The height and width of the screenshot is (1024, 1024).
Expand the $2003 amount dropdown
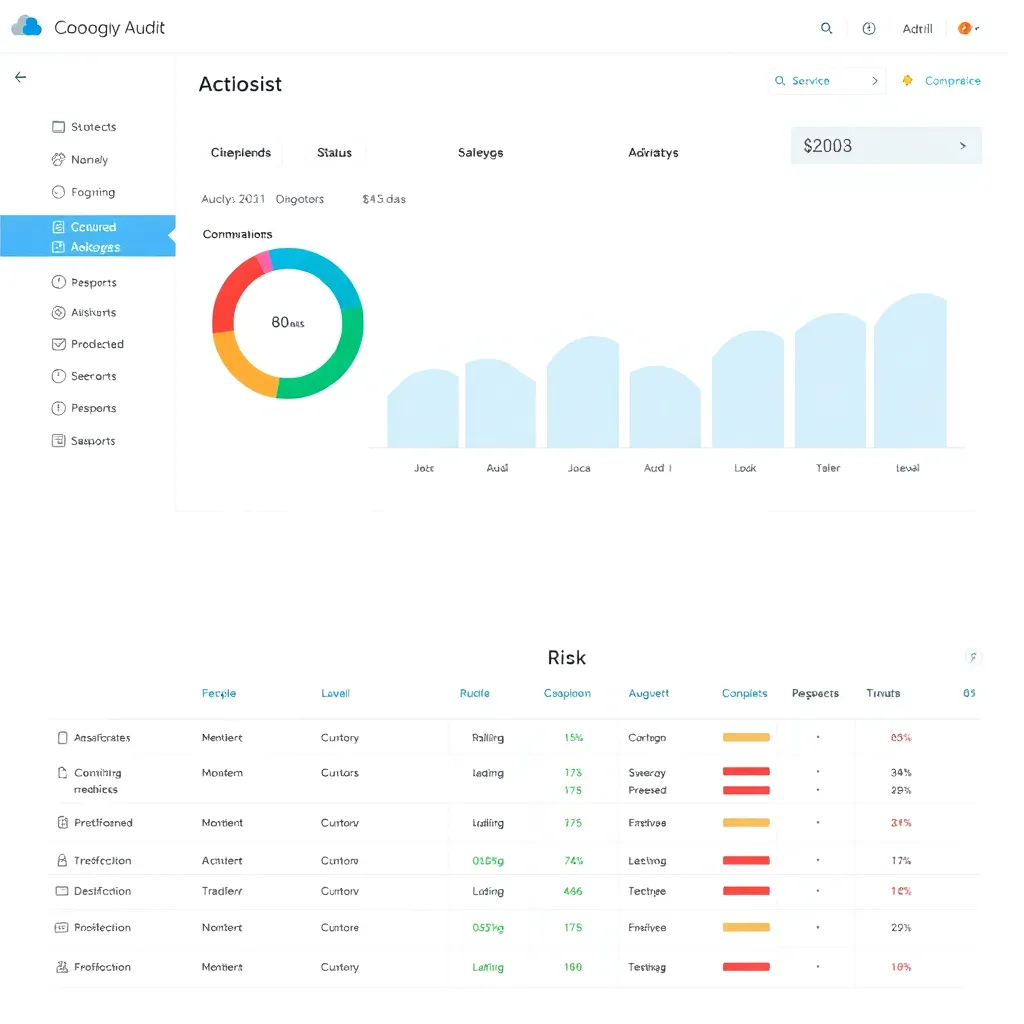pos(963,145)
